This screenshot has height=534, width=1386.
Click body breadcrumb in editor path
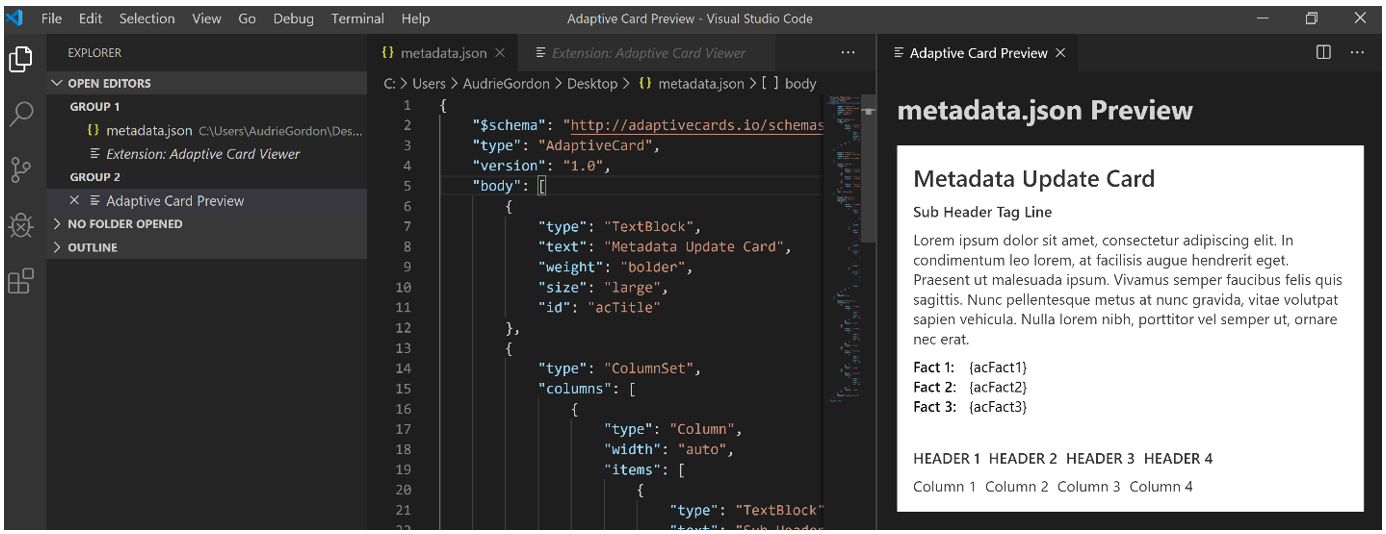tap(799, 84)
